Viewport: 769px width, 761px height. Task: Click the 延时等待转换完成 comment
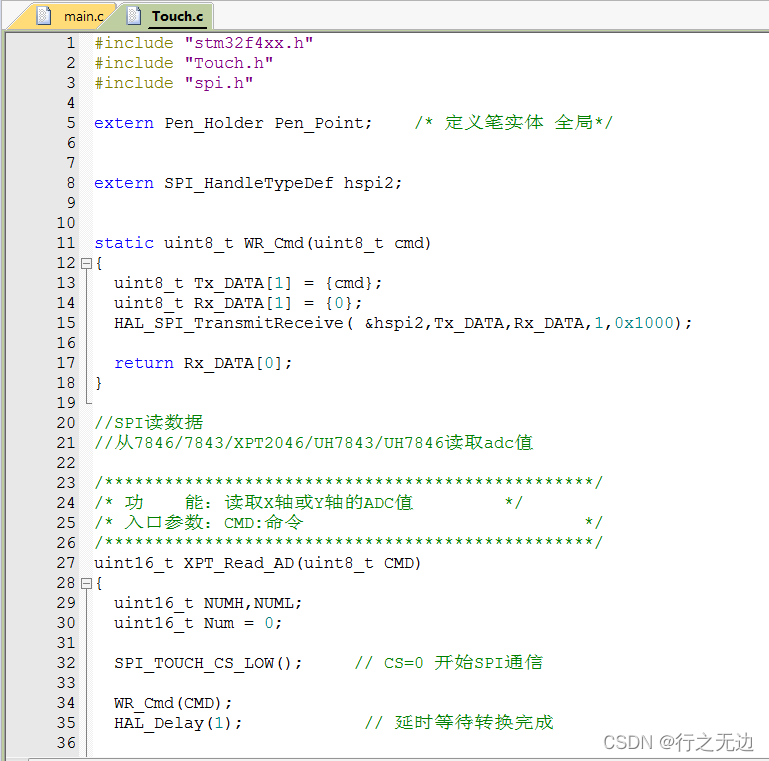(459, 722)
